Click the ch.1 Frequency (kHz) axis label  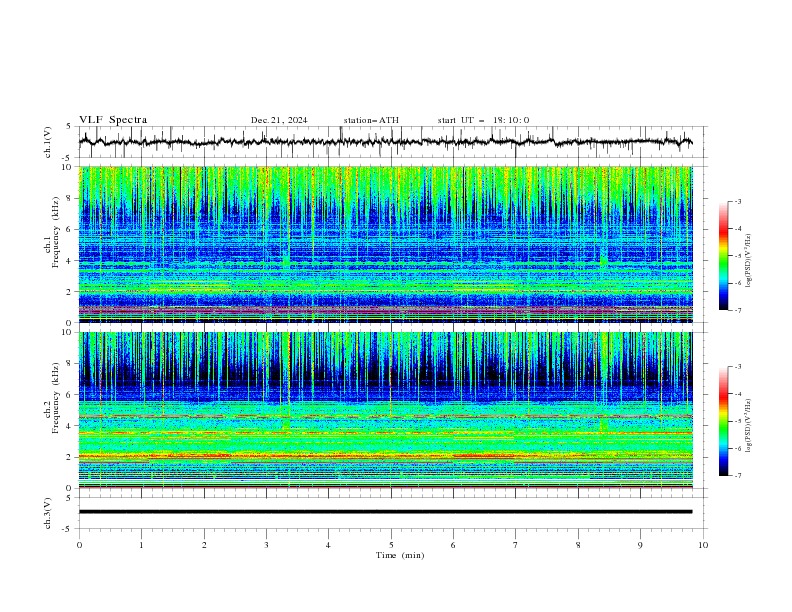52,232
